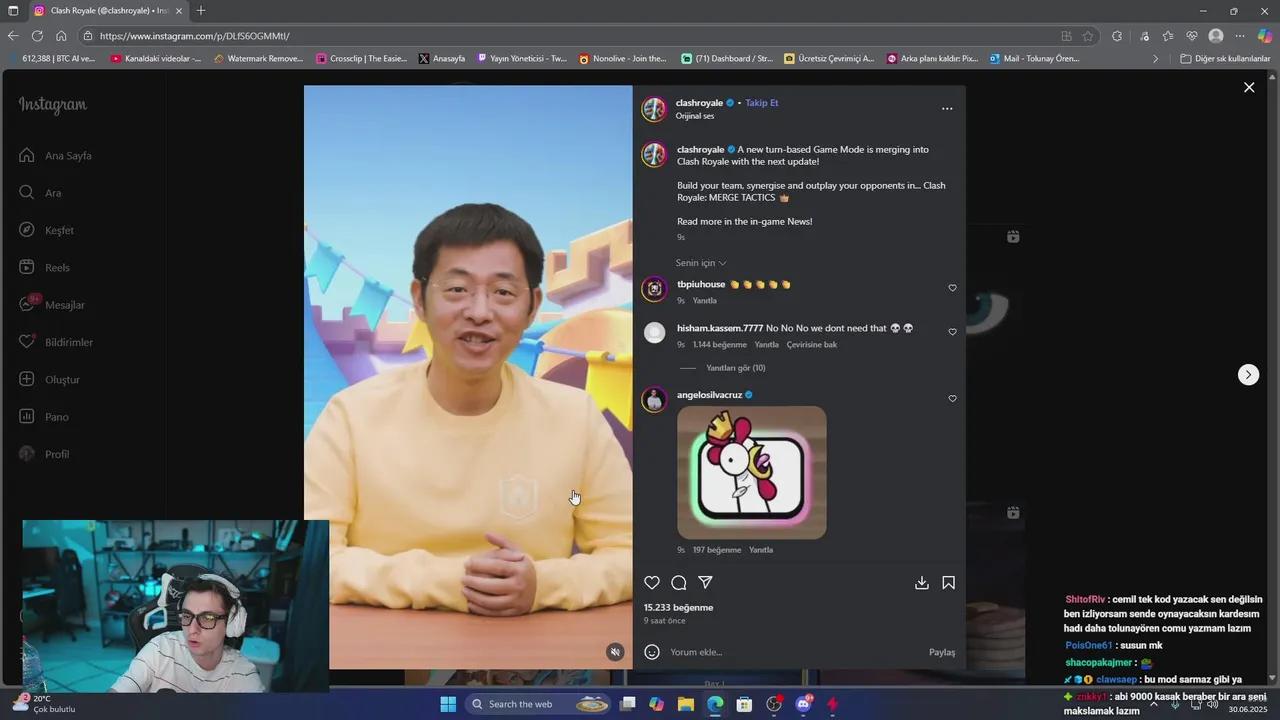This screenshot has width=1280, height=720.
Task: Close the post overlay with X
Action: 1249,87
